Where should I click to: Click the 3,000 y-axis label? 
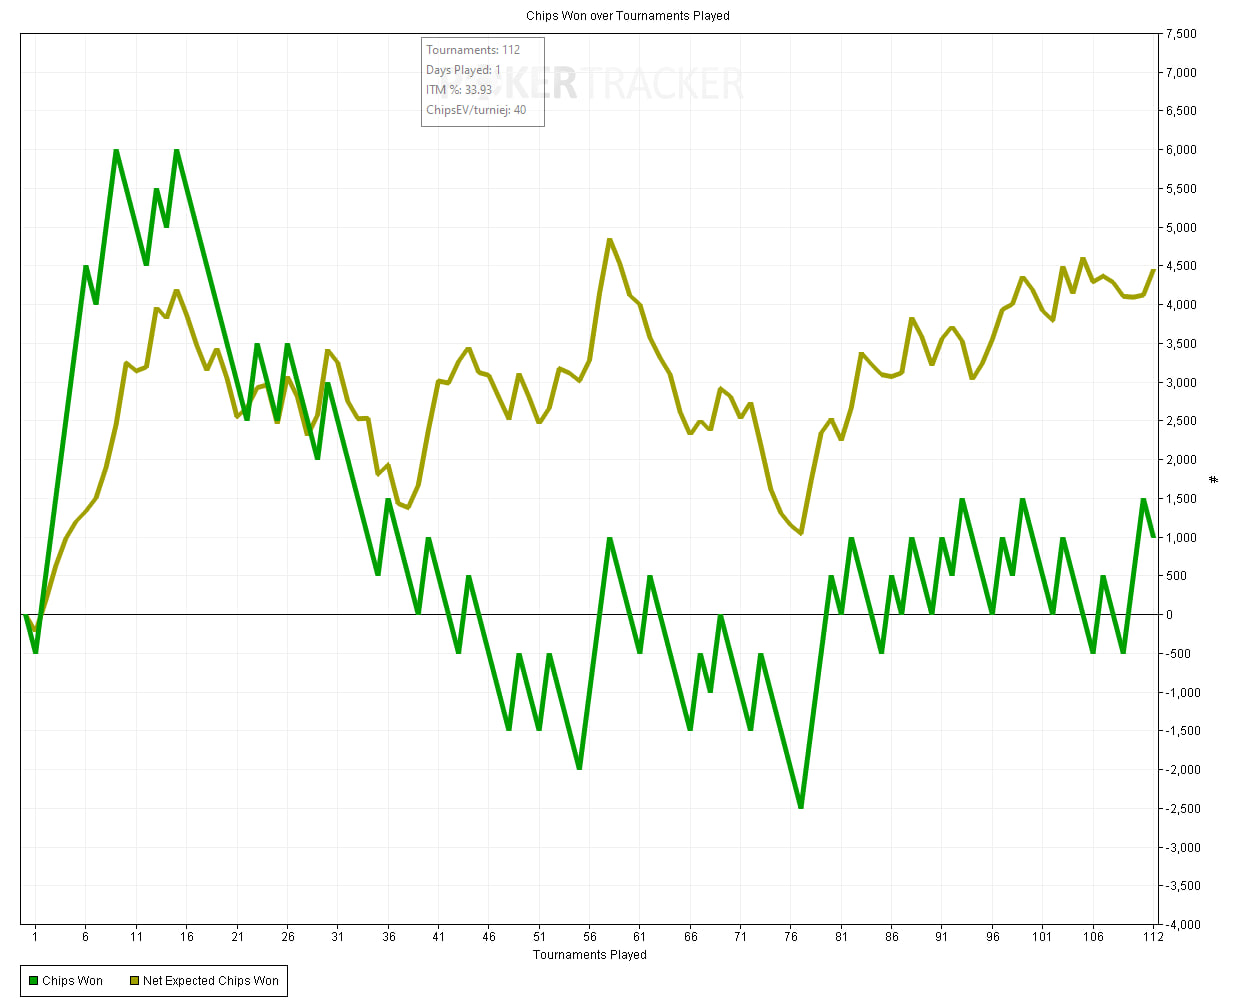pyautogui.click(x=1181, y=383)
